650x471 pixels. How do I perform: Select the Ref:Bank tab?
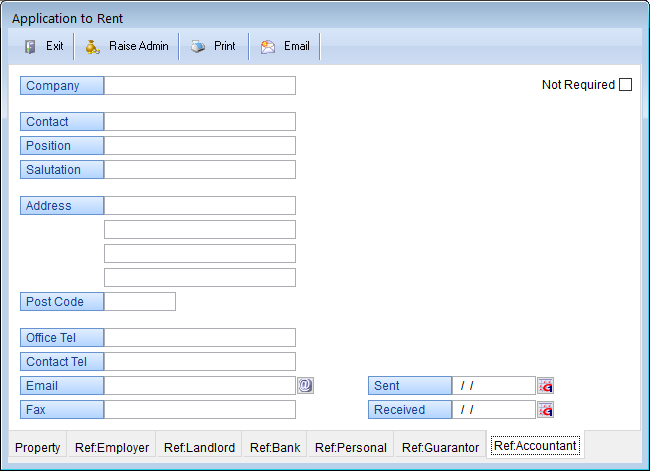[x=275, y=447]
